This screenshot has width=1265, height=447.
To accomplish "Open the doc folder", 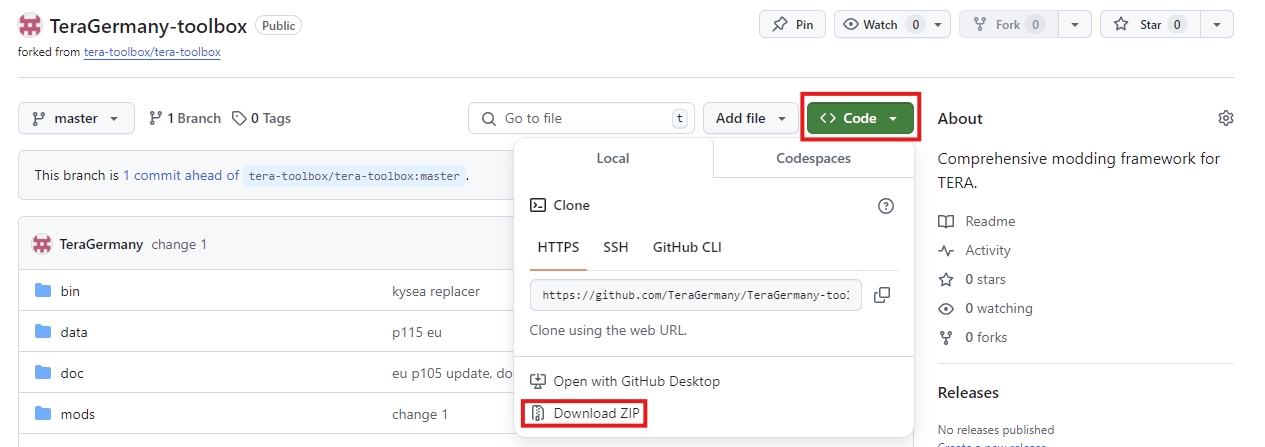I will click(72, 373).
